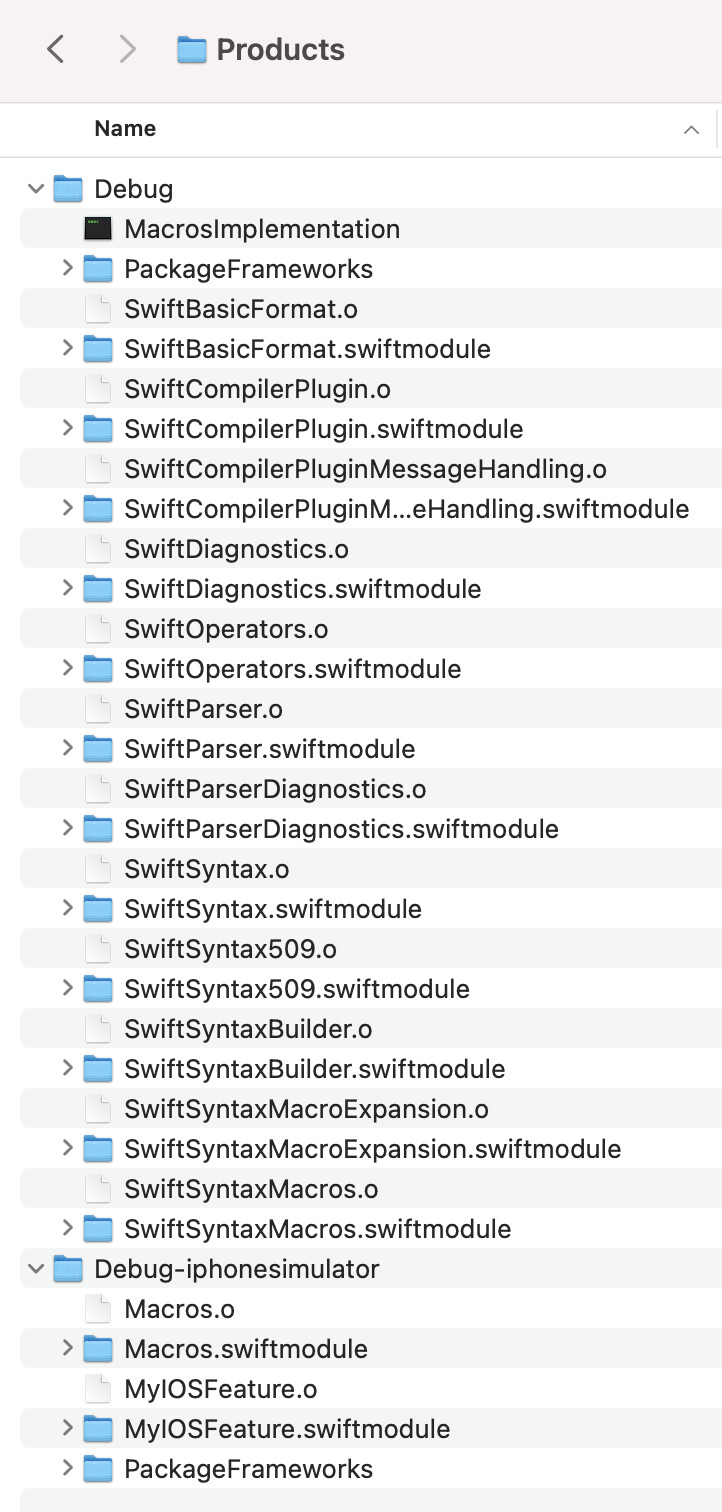Viewport: 722px width, 1512px height.
Task: Collapse the Debug-iphonesimulator folder
Action: tap(37, 1269)
